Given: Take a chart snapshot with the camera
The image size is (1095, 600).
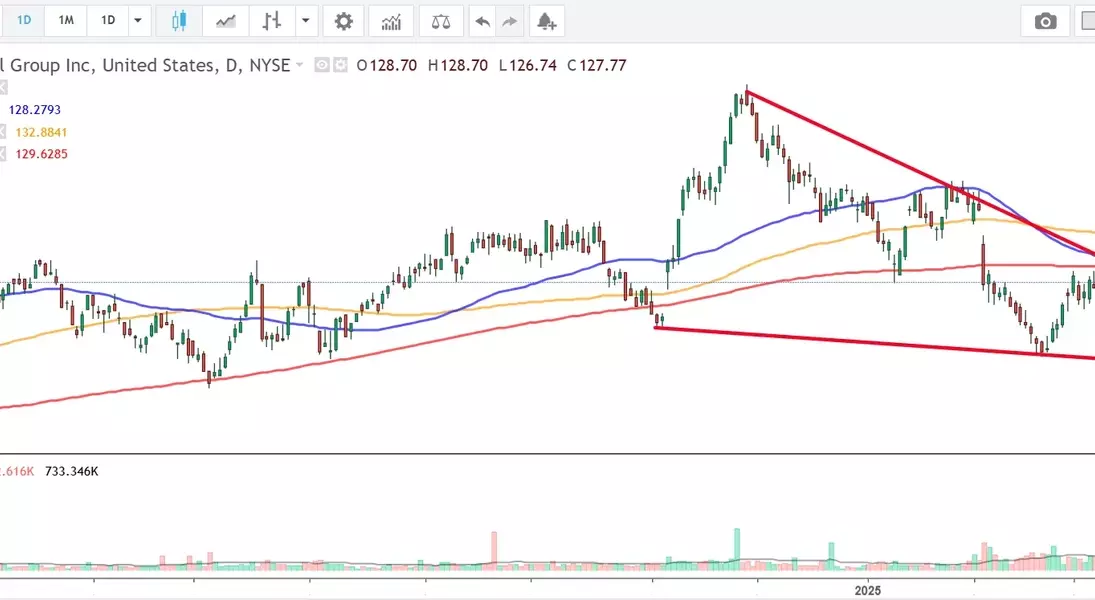Looking at the screenshot, I should pyautogui.click(x=1046, y=21).
